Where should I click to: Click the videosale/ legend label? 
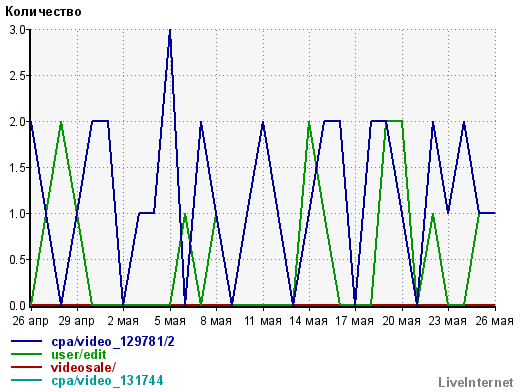[83, 367]
